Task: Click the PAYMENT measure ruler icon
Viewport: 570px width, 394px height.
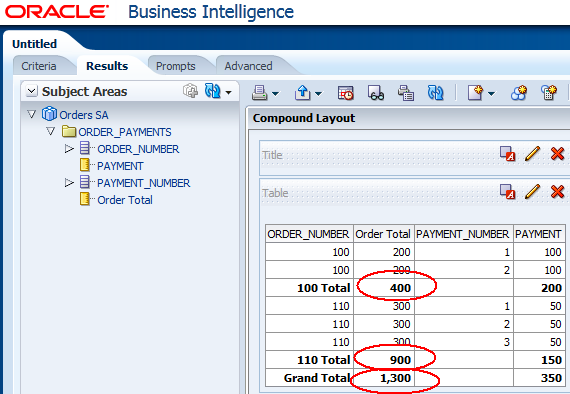Action: (x=85, y=165)
